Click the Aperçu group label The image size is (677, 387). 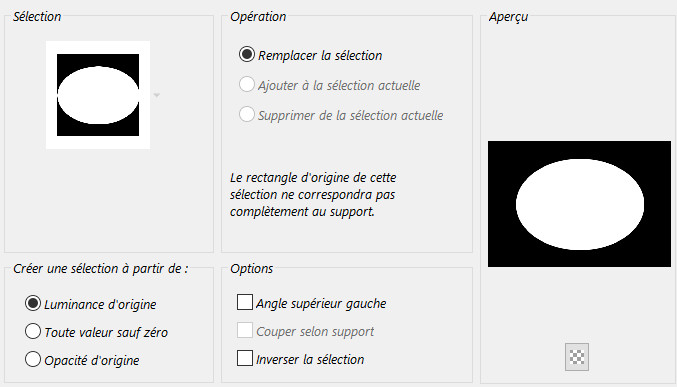pyautogui.click(x=508, y=17)
